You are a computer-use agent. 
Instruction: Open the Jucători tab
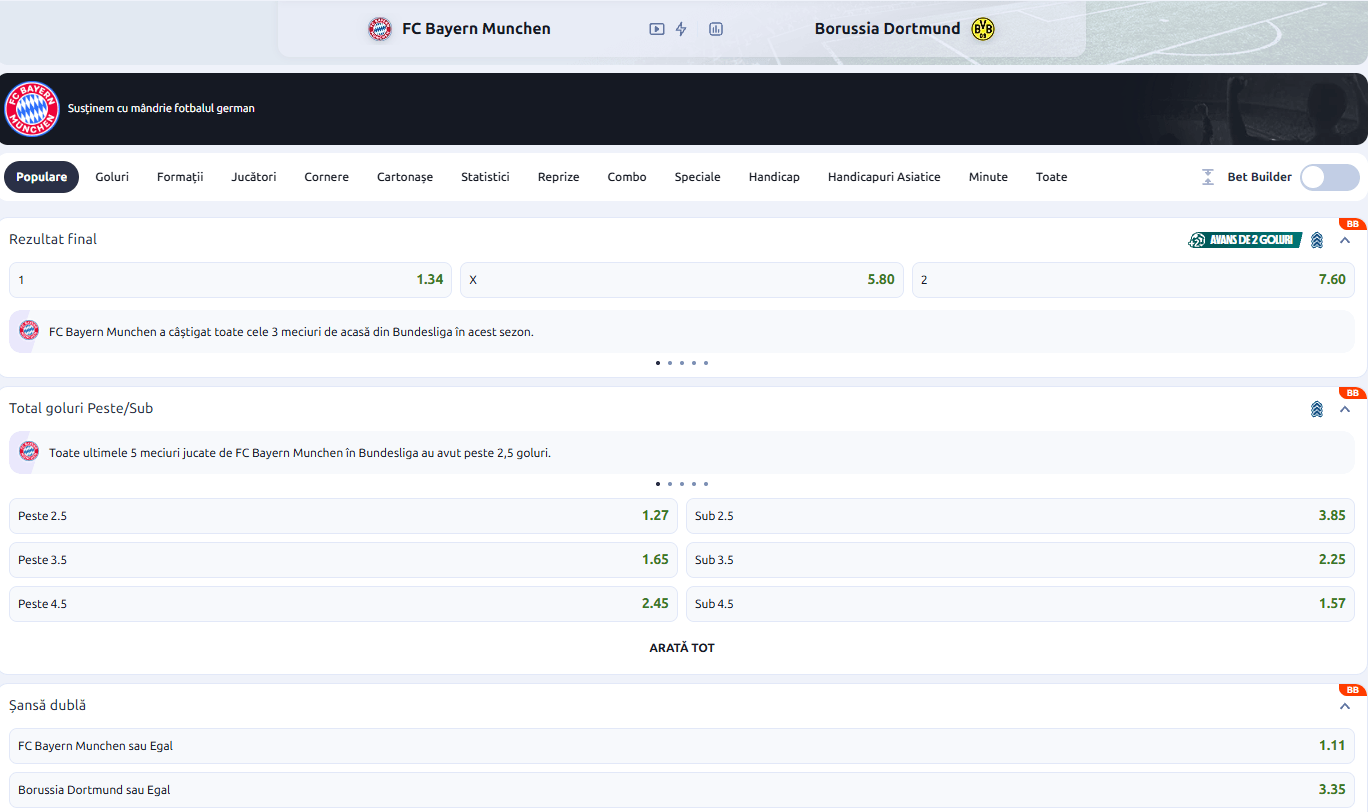tap(254, 177)
